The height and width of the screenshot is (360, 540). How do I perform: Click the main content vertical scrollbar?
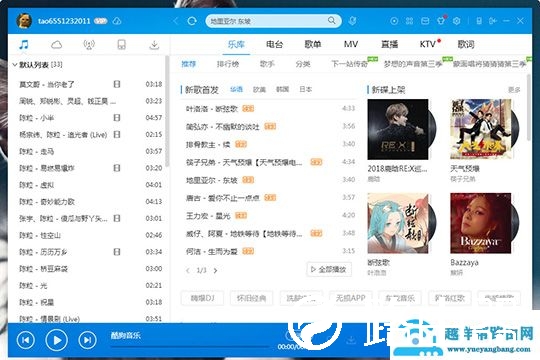tap(529, 107)
